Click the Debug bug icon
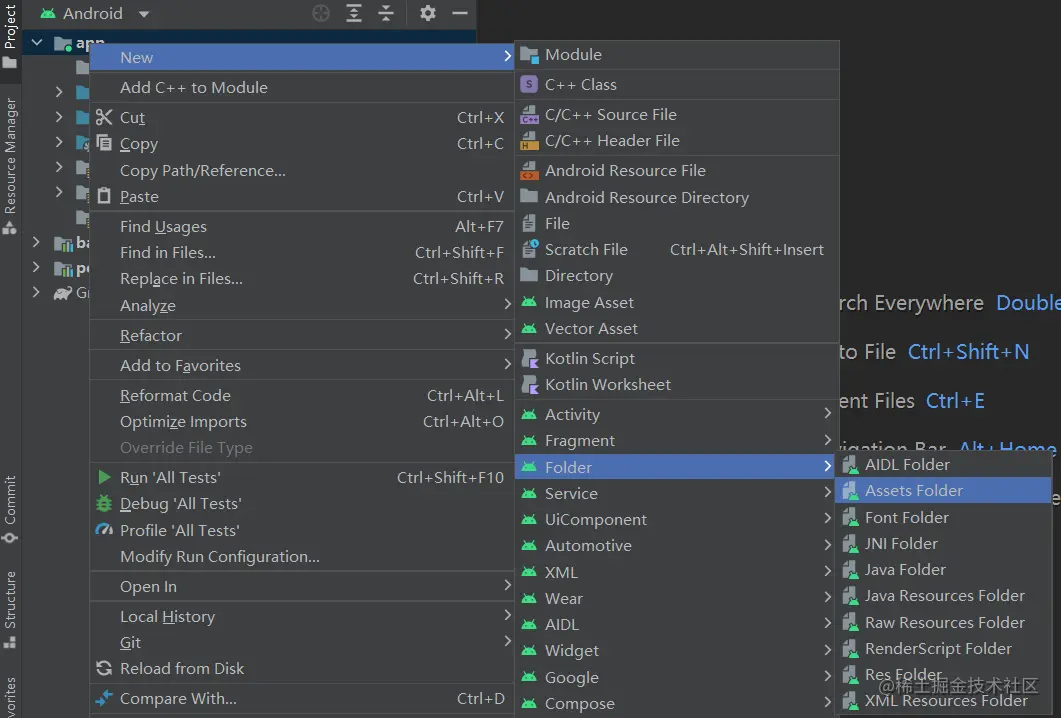1061x718 pixels. pyautogui.click(x=104, y=503)
